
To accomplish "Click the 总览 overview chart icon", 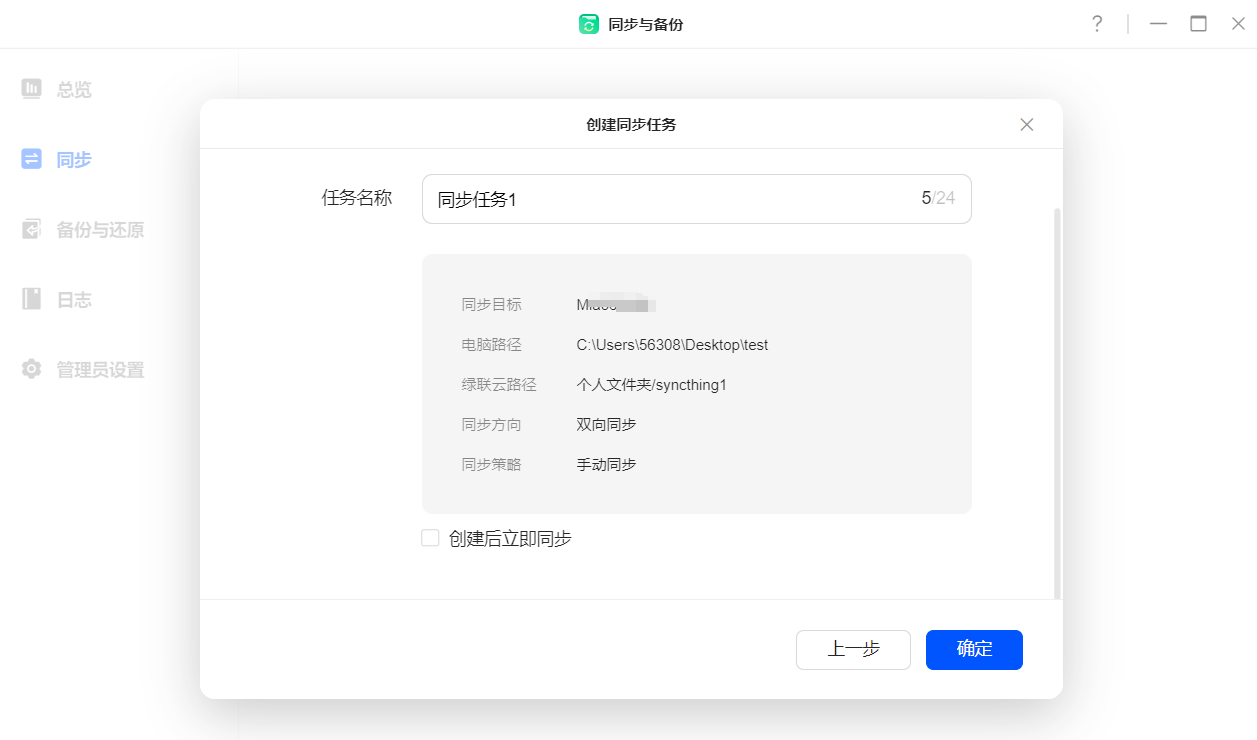I will (32, 89).
